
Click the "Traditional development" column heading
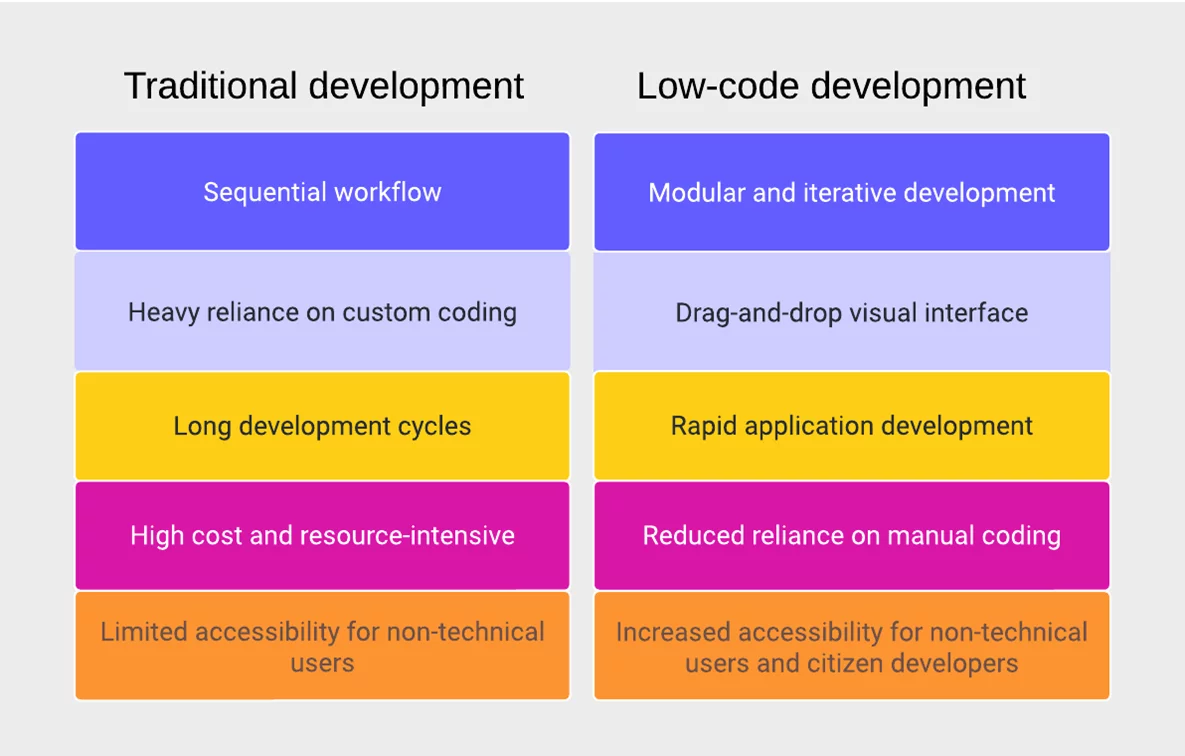[x=323, y=87]
